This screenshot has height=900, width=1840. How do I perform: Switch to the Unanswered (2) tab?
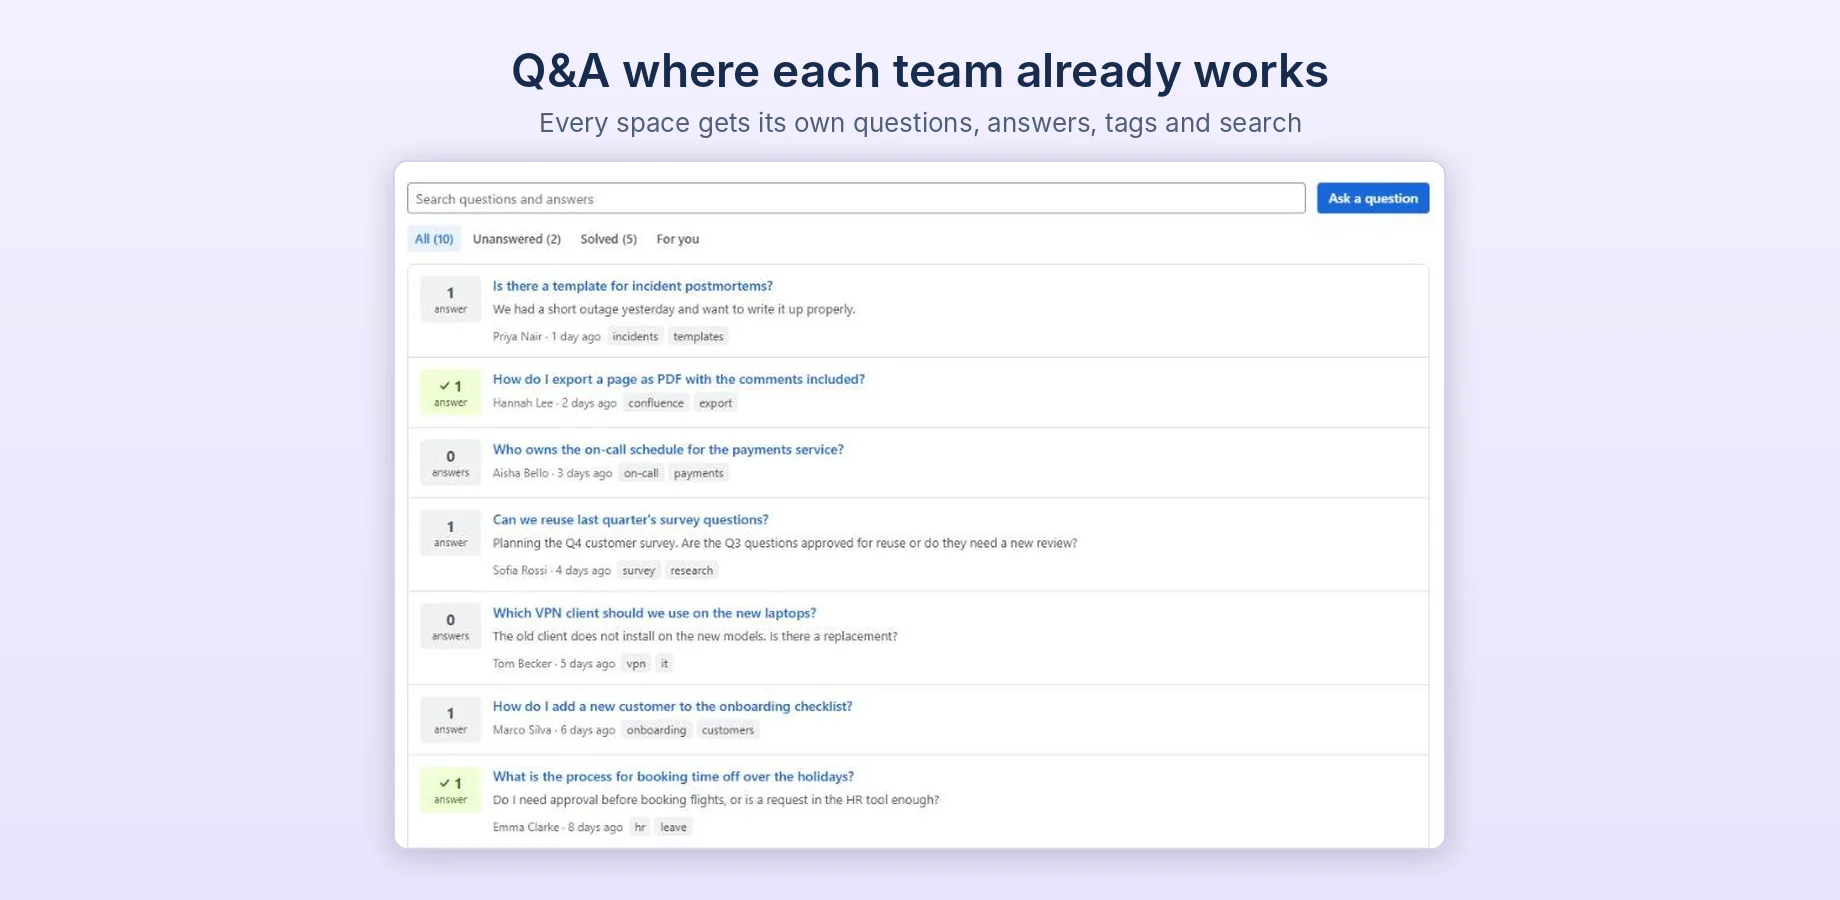pyautogui.click(x=516, y=239)
